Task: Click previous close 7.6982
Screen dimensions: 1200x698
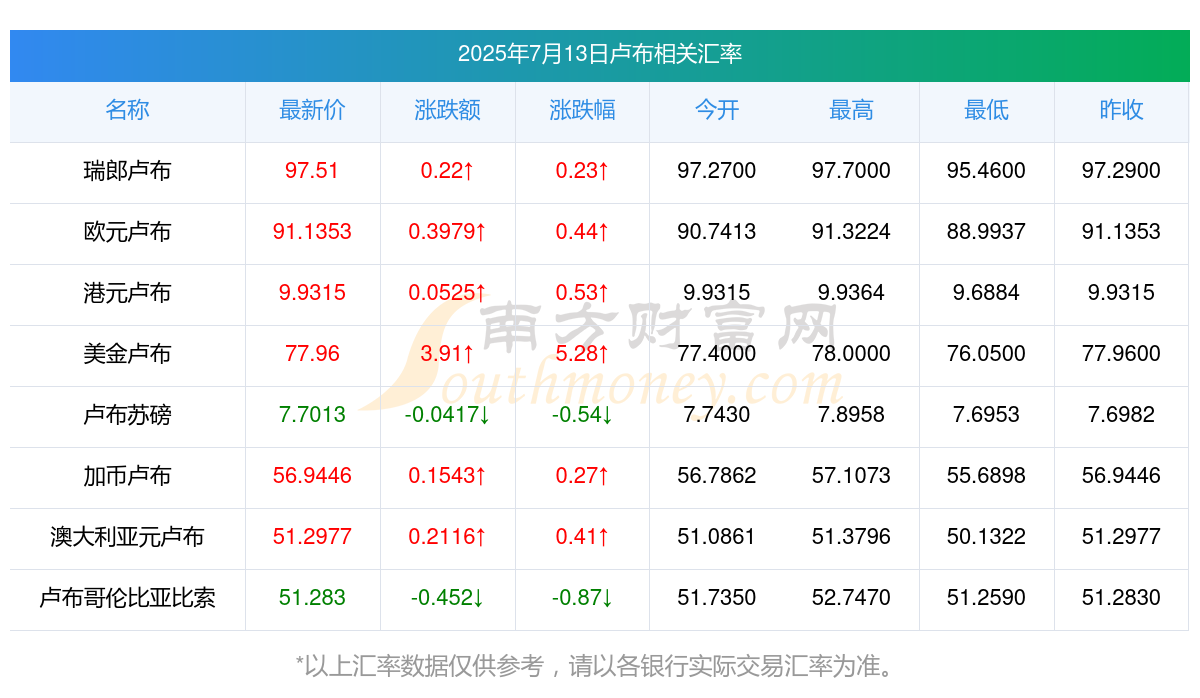Action: [x=1121, y=415]
